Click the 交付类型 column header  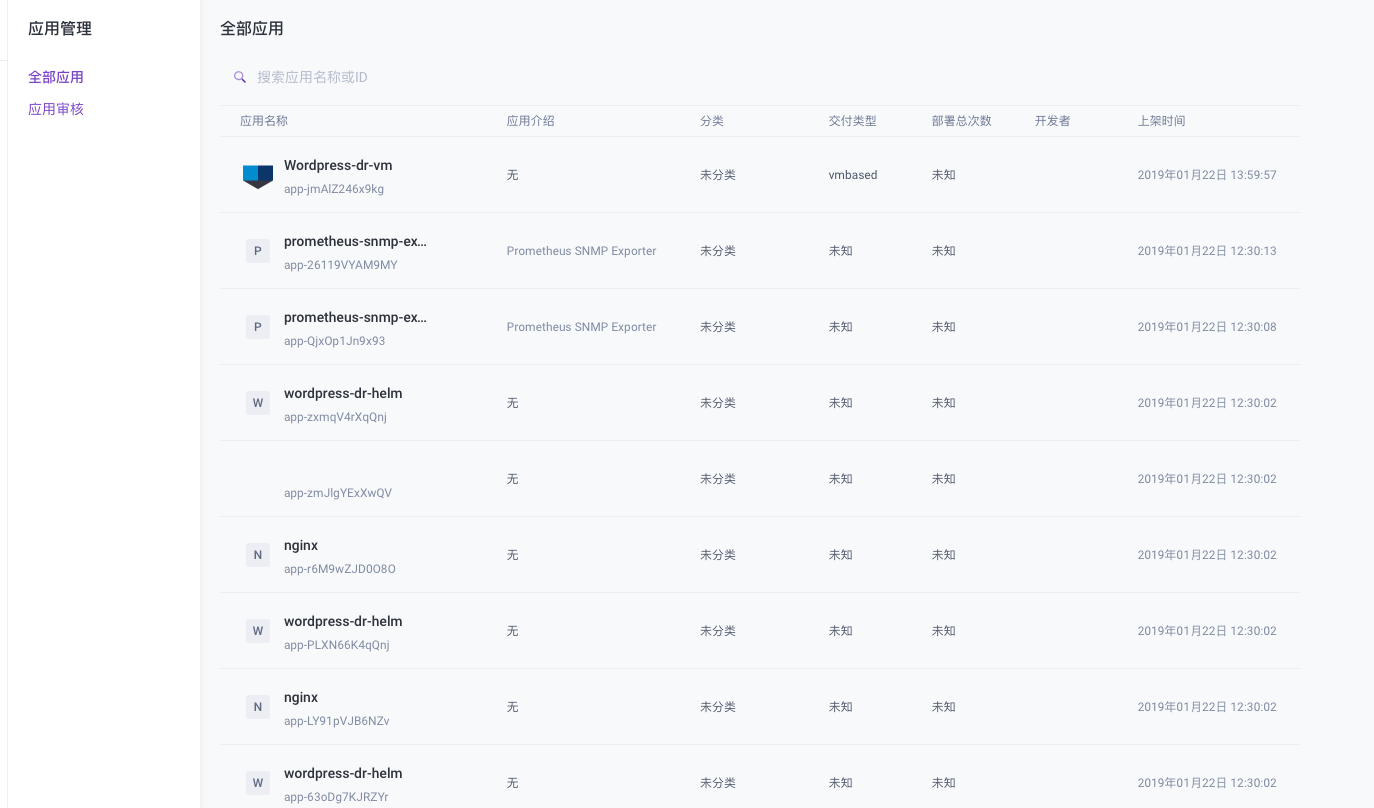click(853, 121)
